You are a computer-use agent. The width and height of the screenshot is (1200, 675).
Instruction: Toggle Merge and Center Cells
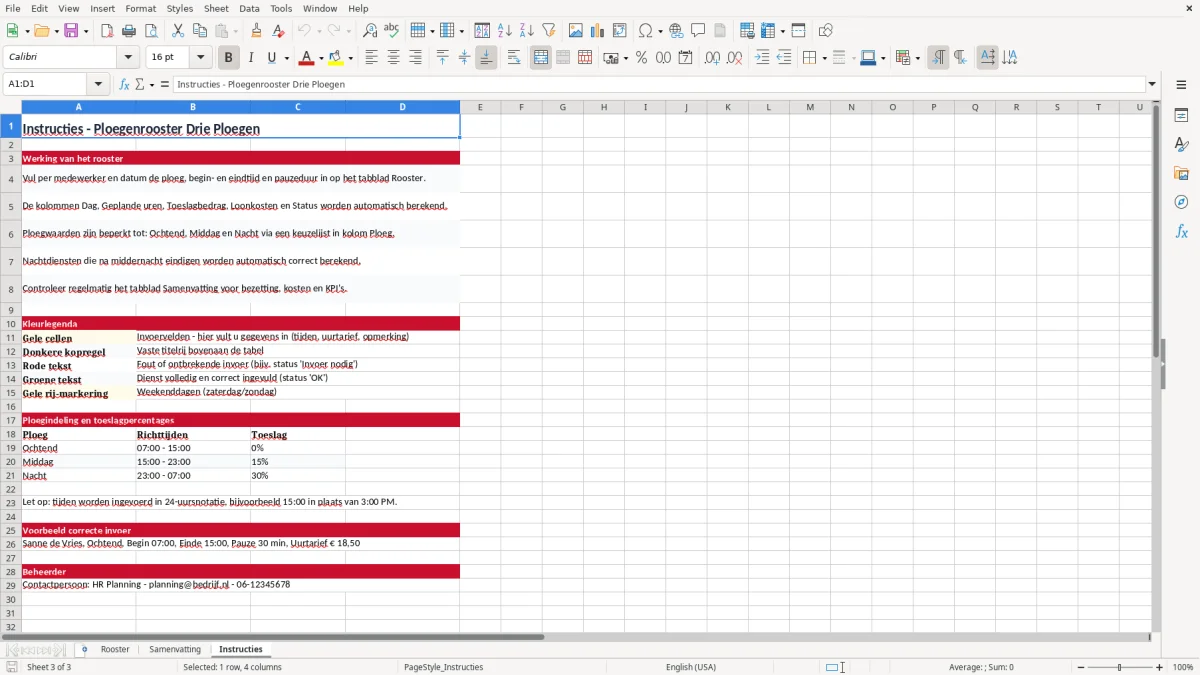[x=541, y=58]
